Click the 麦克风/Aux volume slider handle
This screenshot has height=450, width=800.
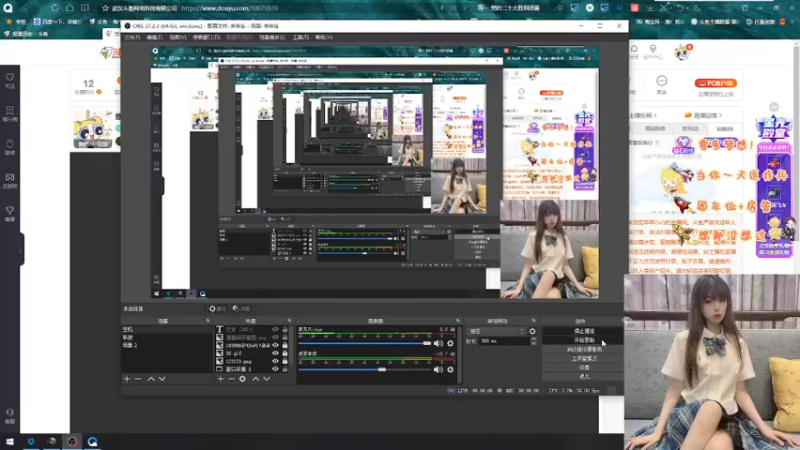pos(427,343)
